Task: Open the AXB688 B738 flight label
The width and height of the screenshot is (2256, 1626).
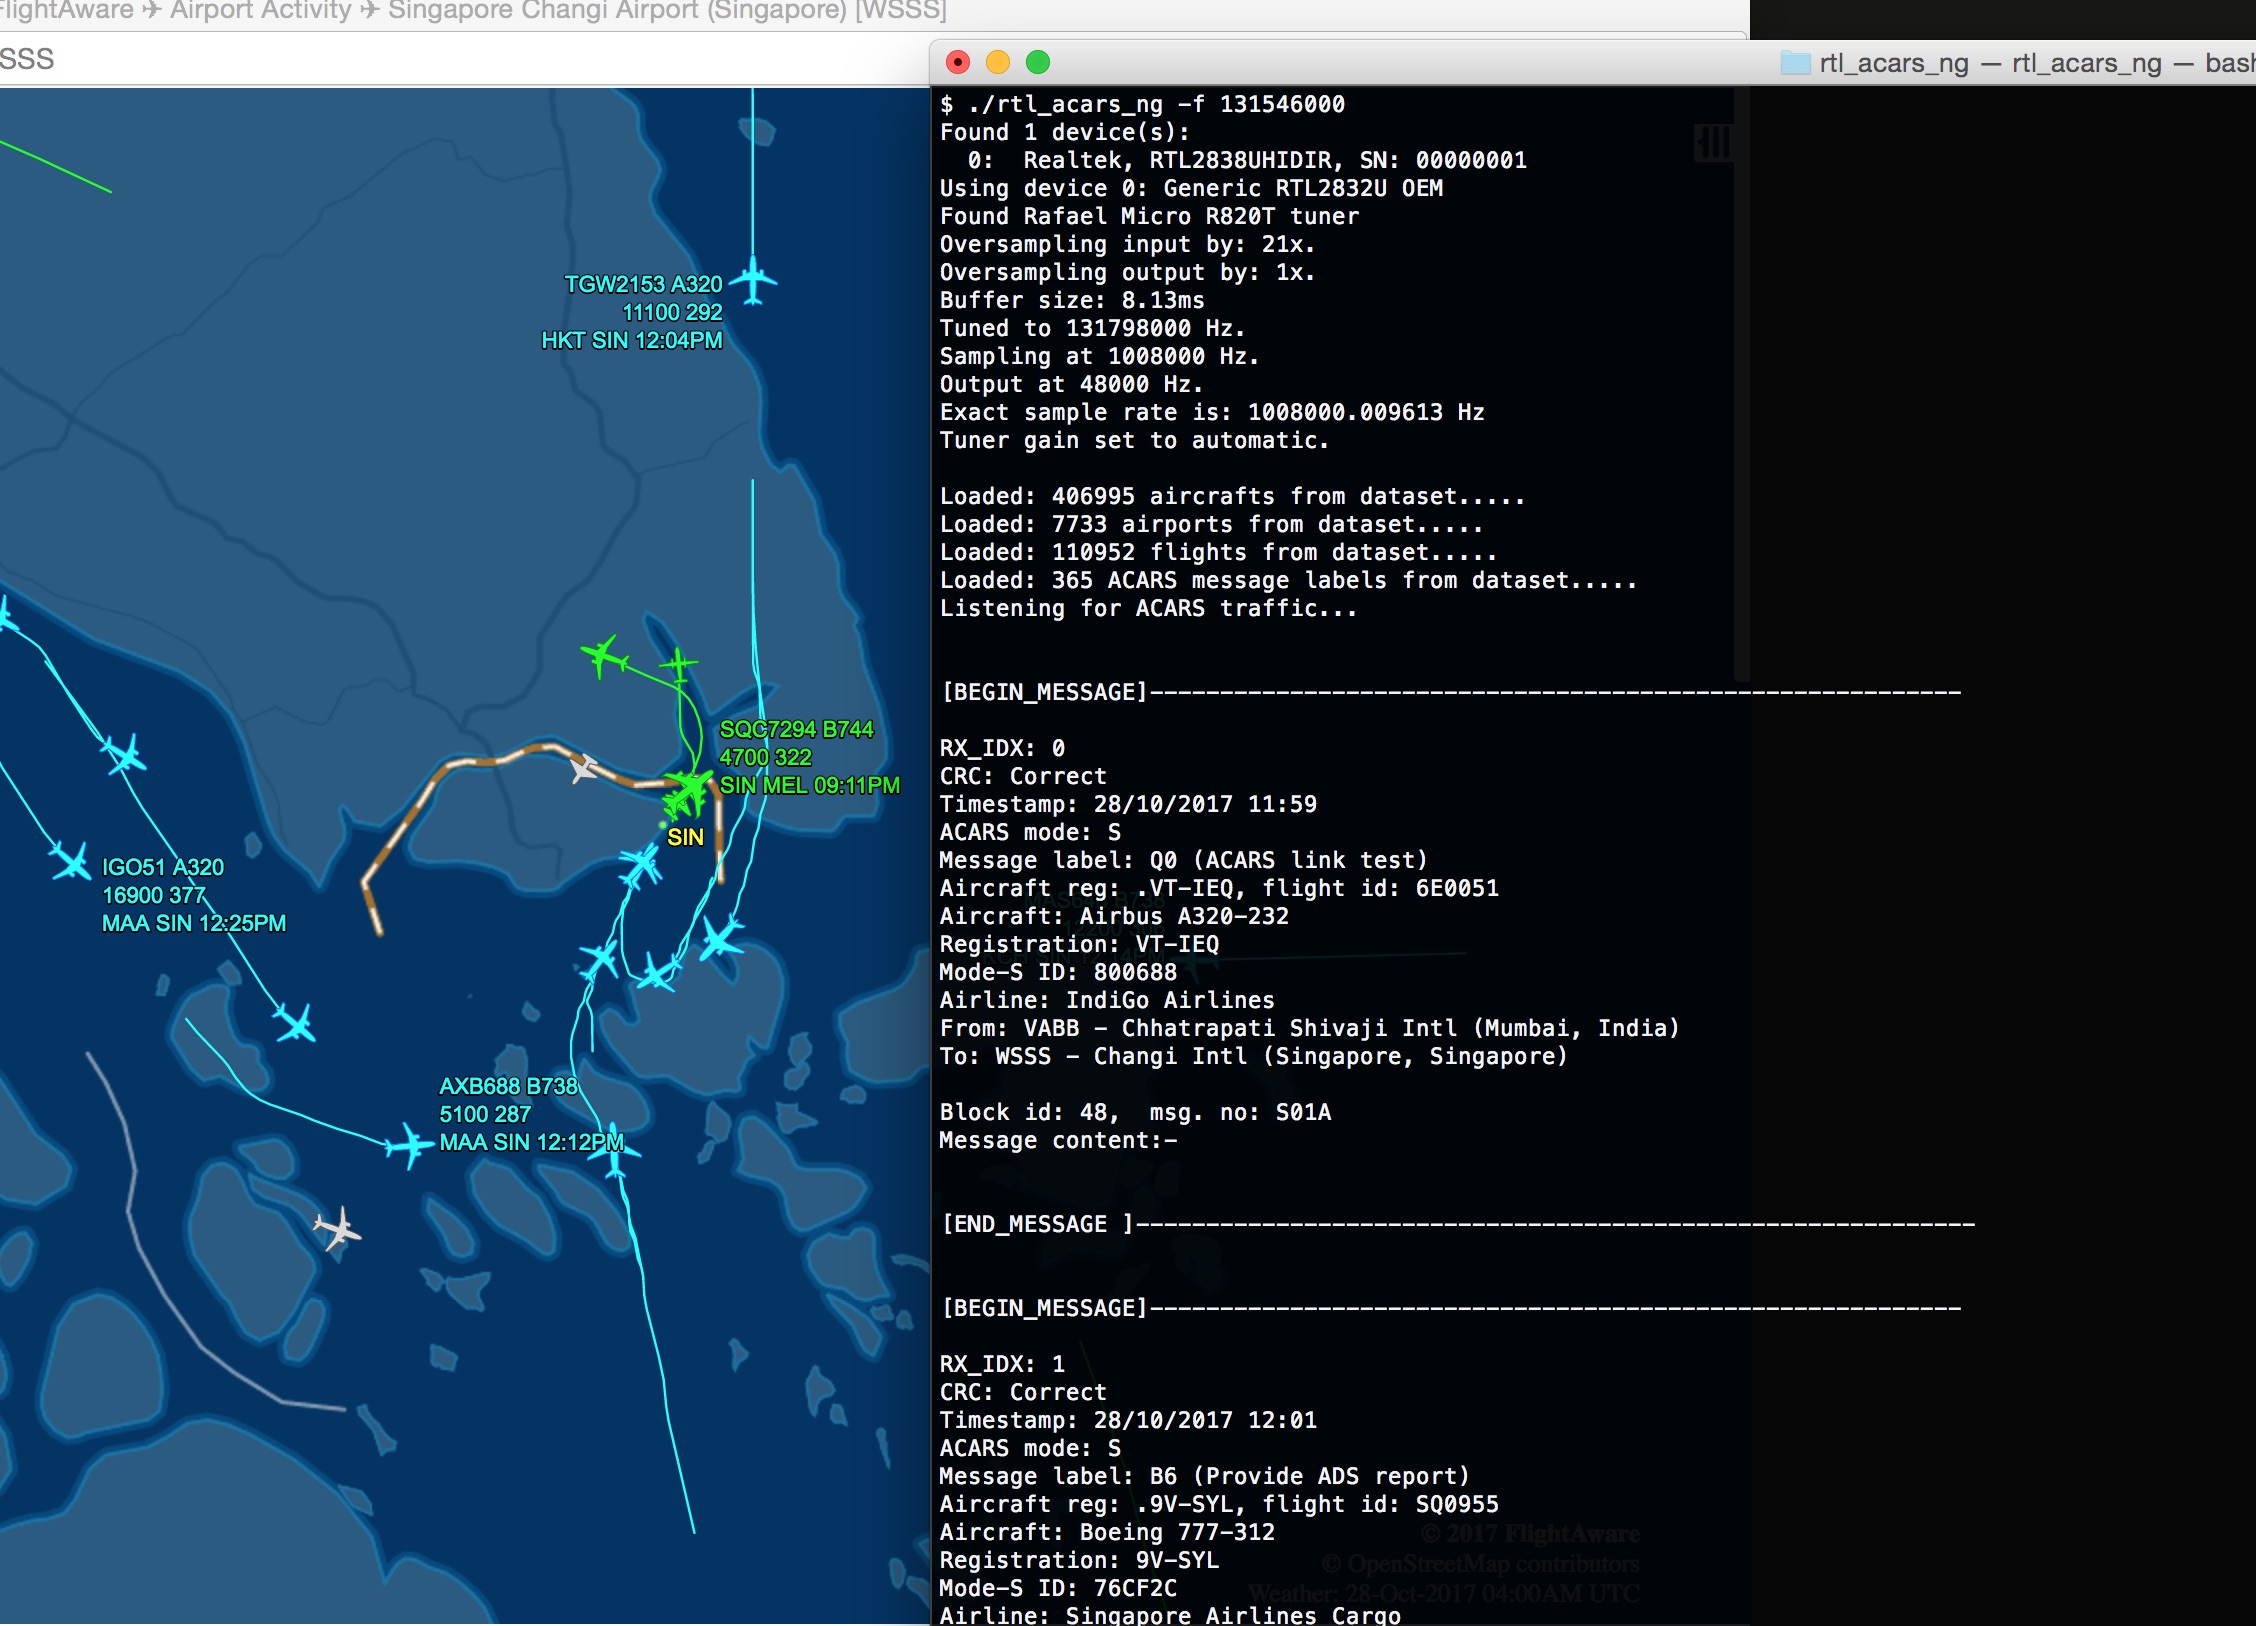Action: pyautogui.click(x=532, y=1114)
